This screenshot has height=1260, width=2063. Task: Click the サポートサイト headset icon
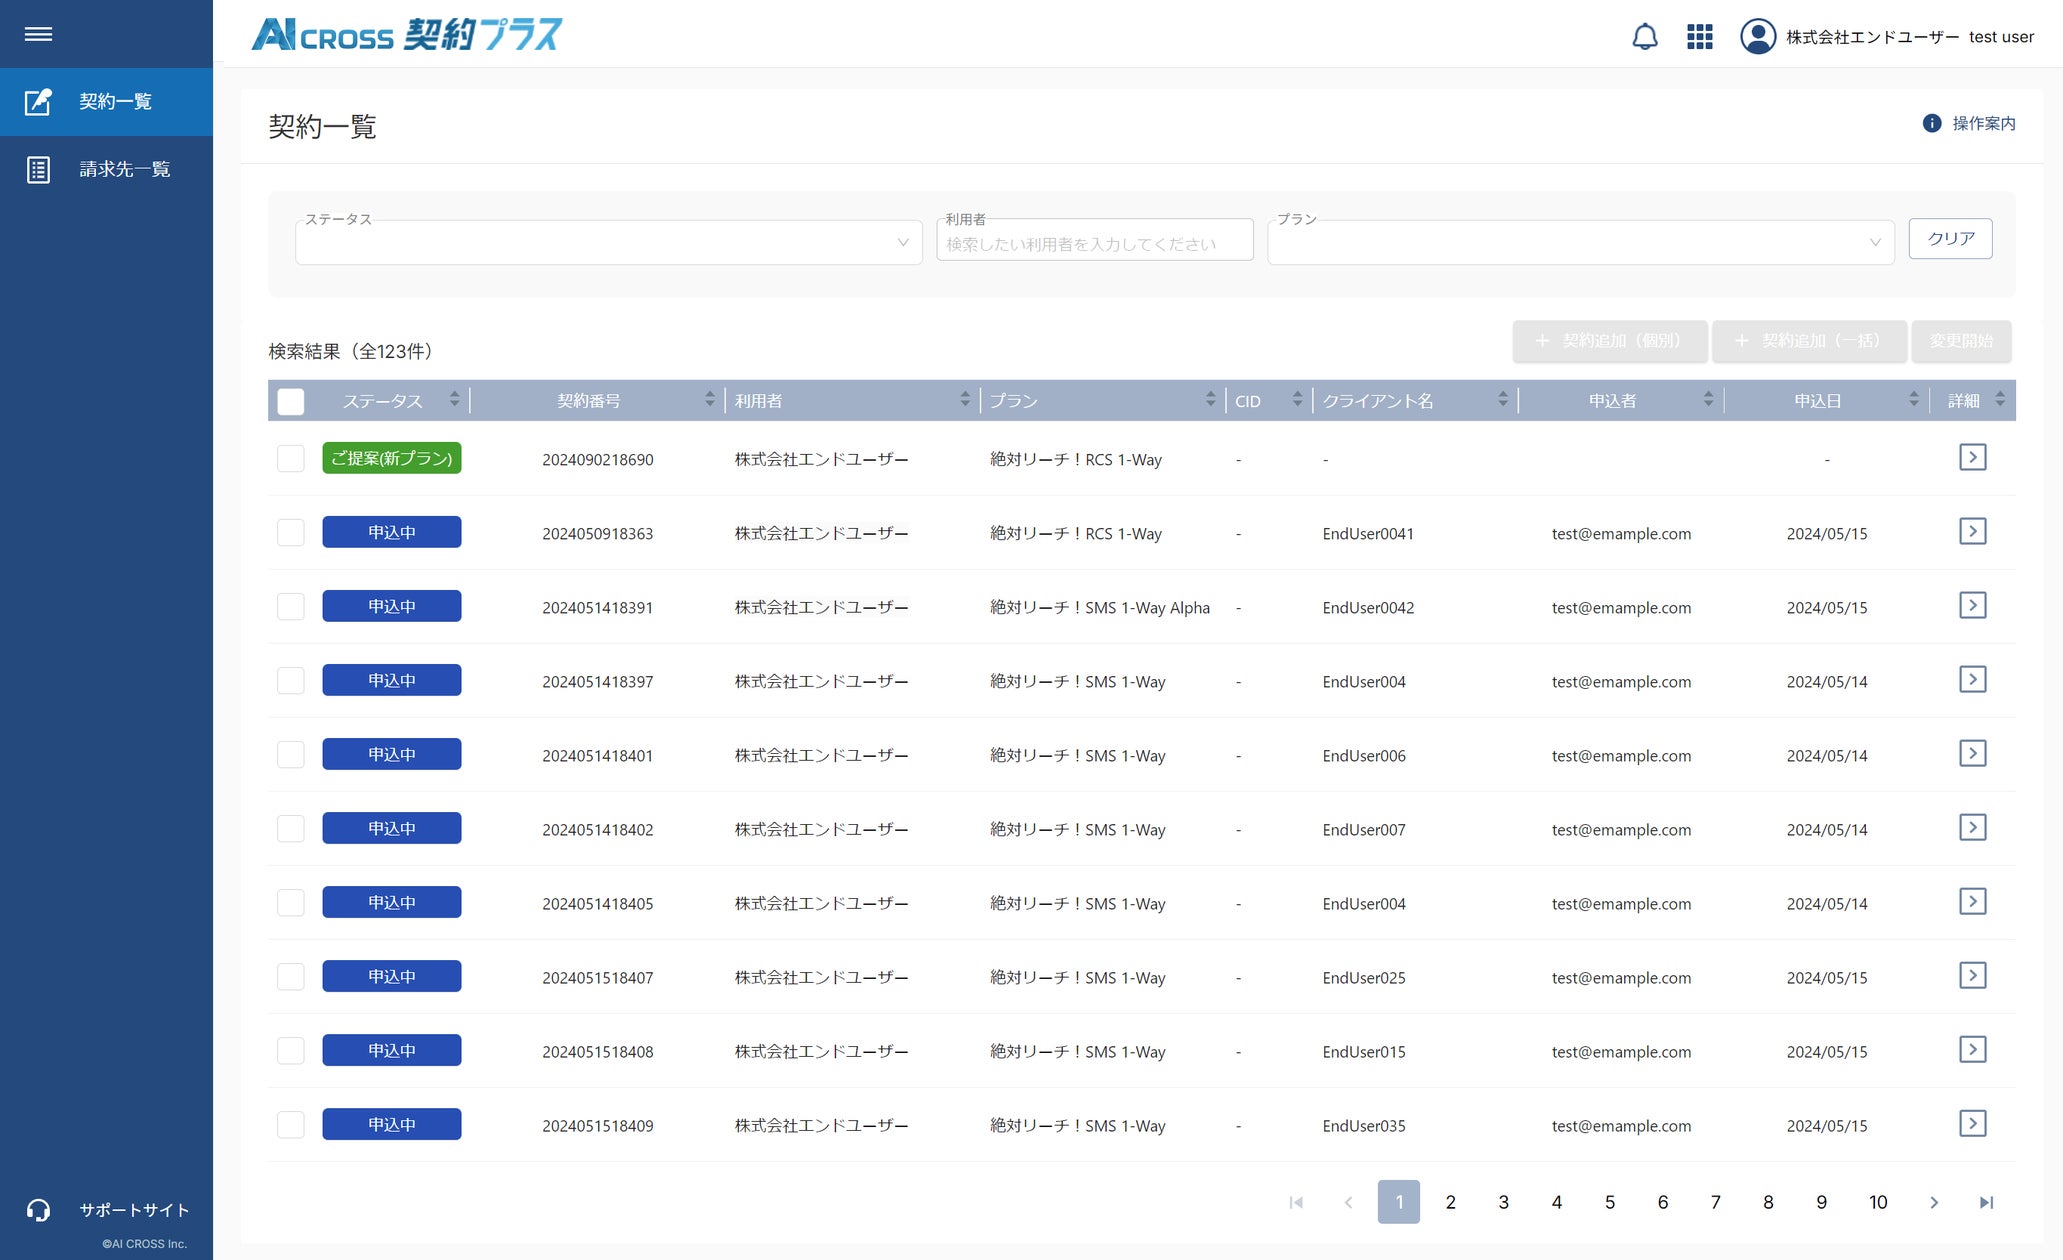coord(38,1210)
